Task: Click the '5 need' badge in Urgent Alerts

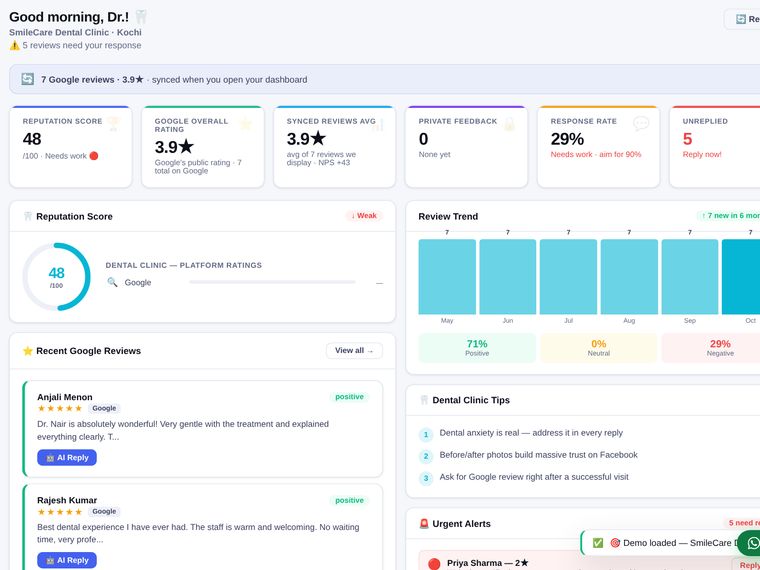Action: point(742,523)
